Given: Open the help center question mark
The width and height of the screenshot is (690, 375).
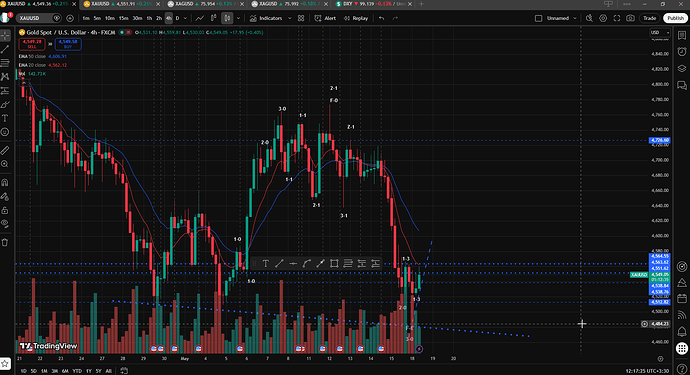Looking at the screenshot, I should click(x=682, y=369).
